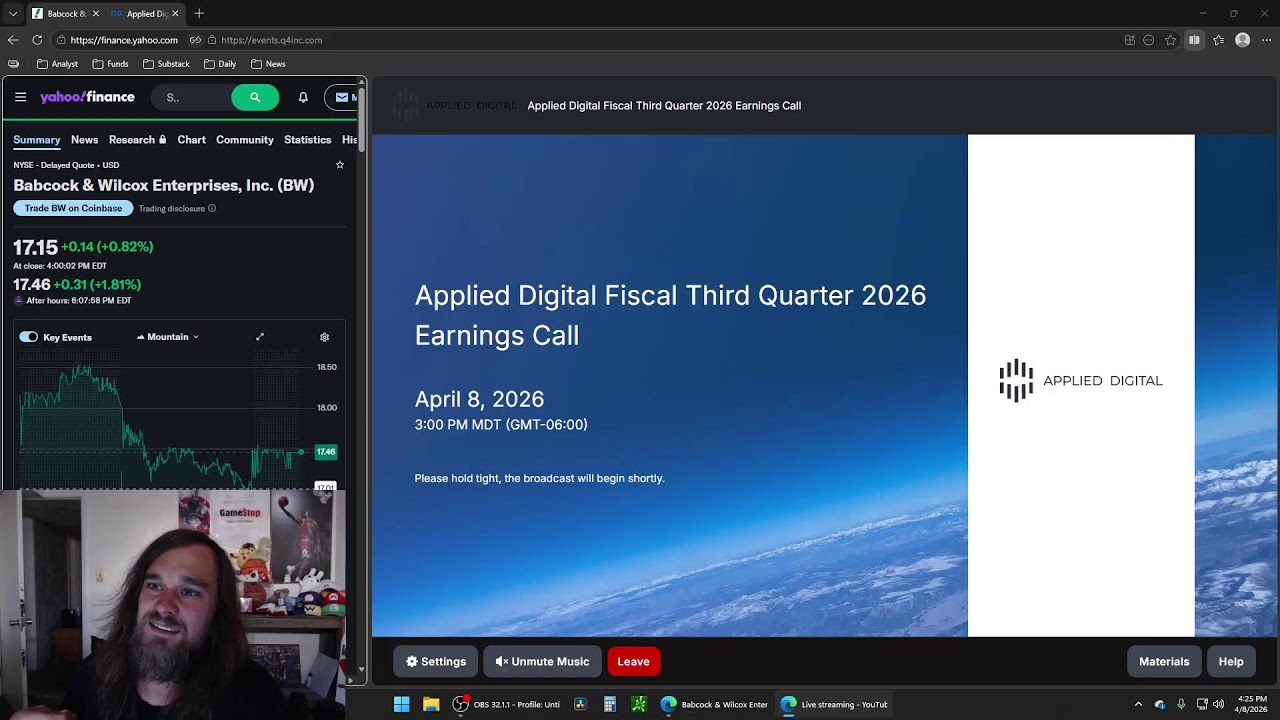Go back with the browser back arrow
The height and width of the screenshot is (720, 1280).
click(13, 40)
